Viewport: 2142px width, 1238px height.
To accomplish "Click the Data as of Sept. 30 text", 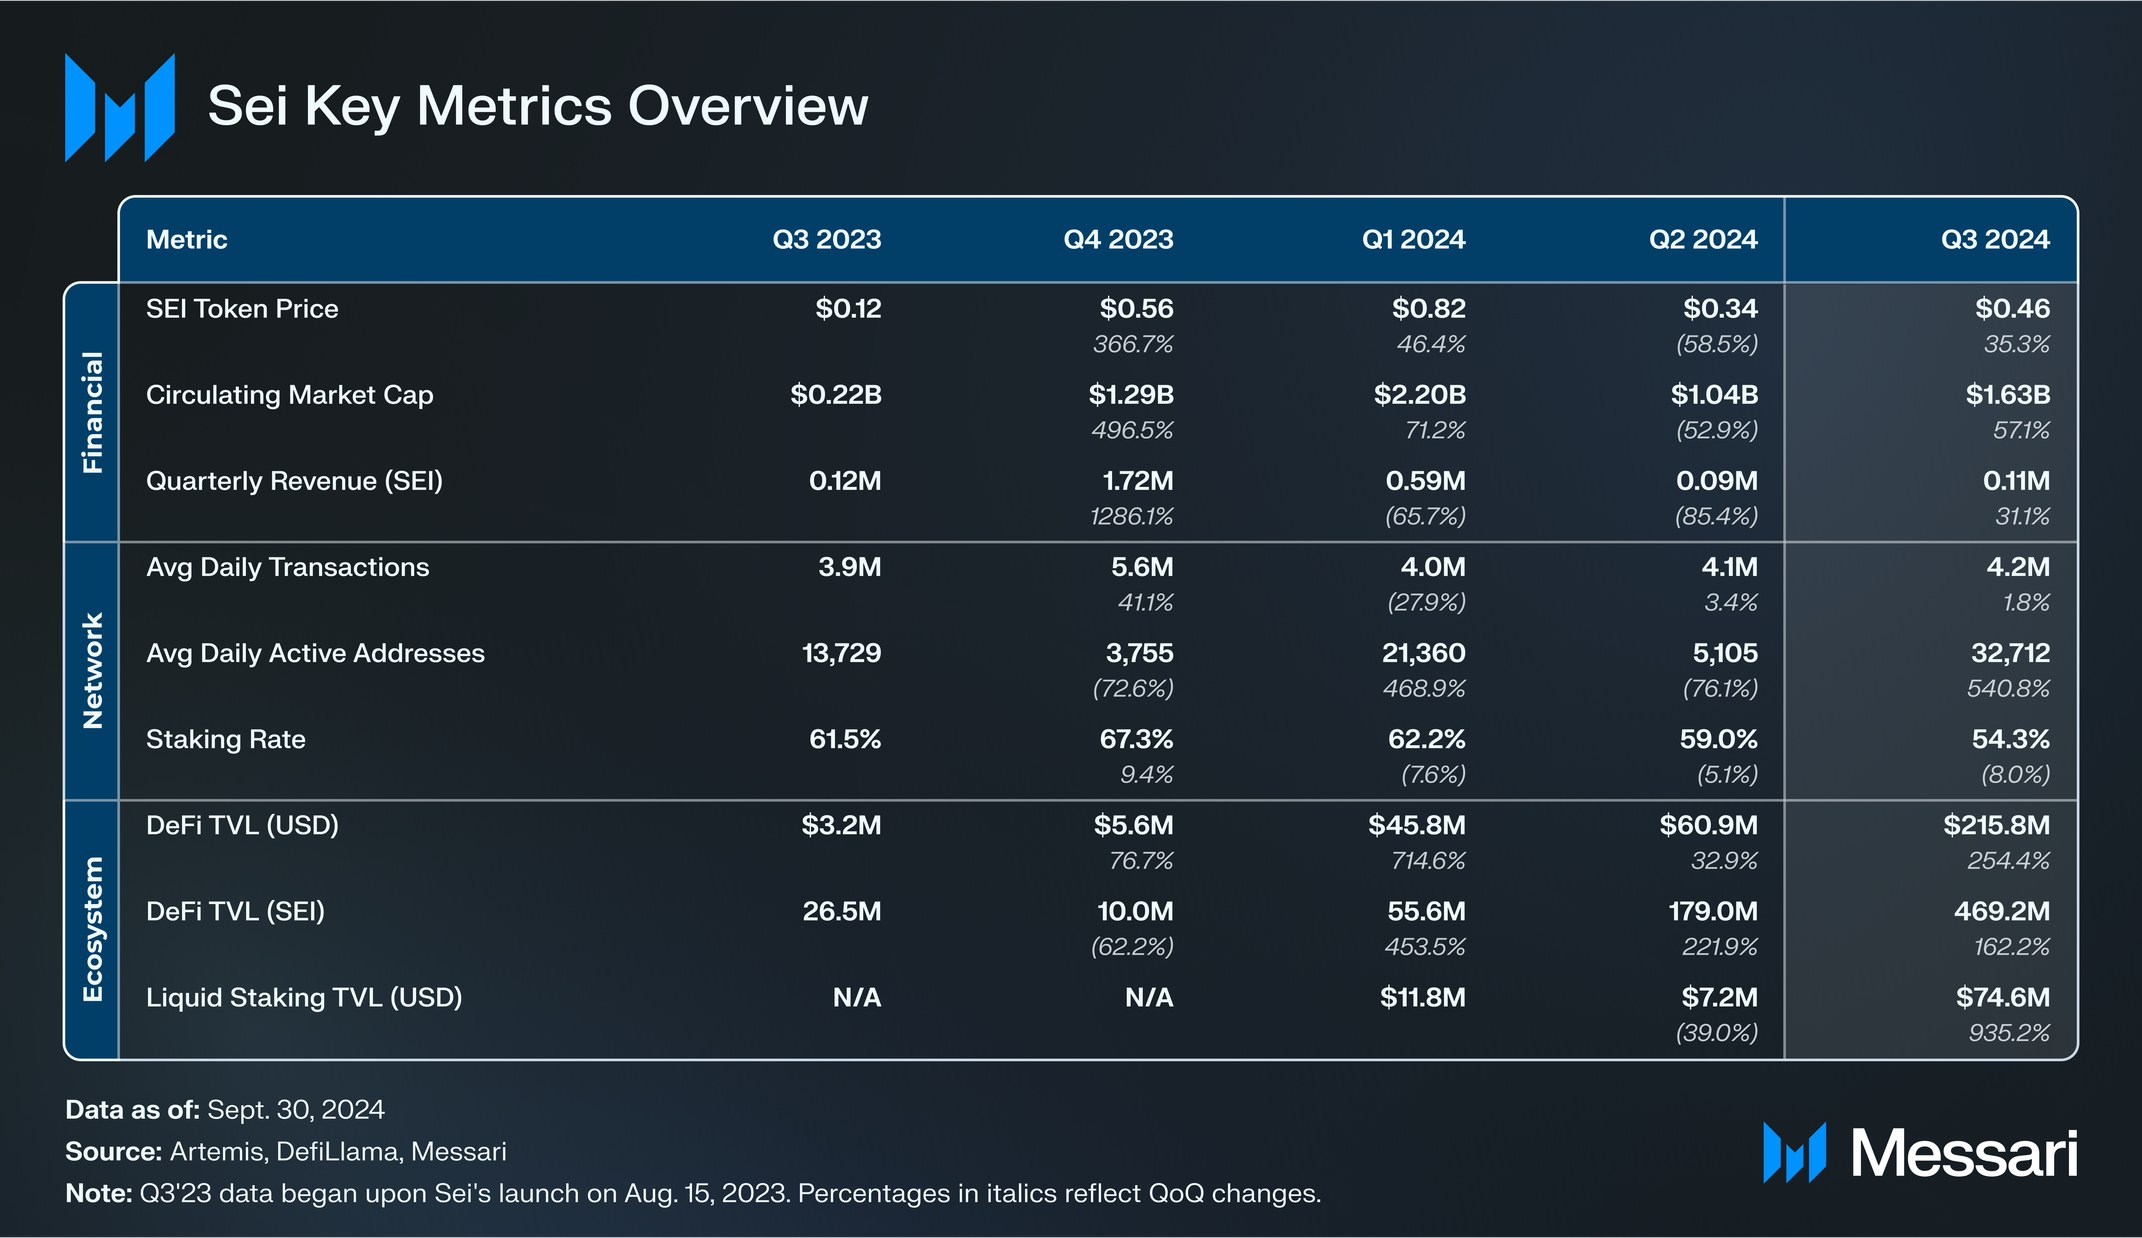I will (x=225, y=1110).
